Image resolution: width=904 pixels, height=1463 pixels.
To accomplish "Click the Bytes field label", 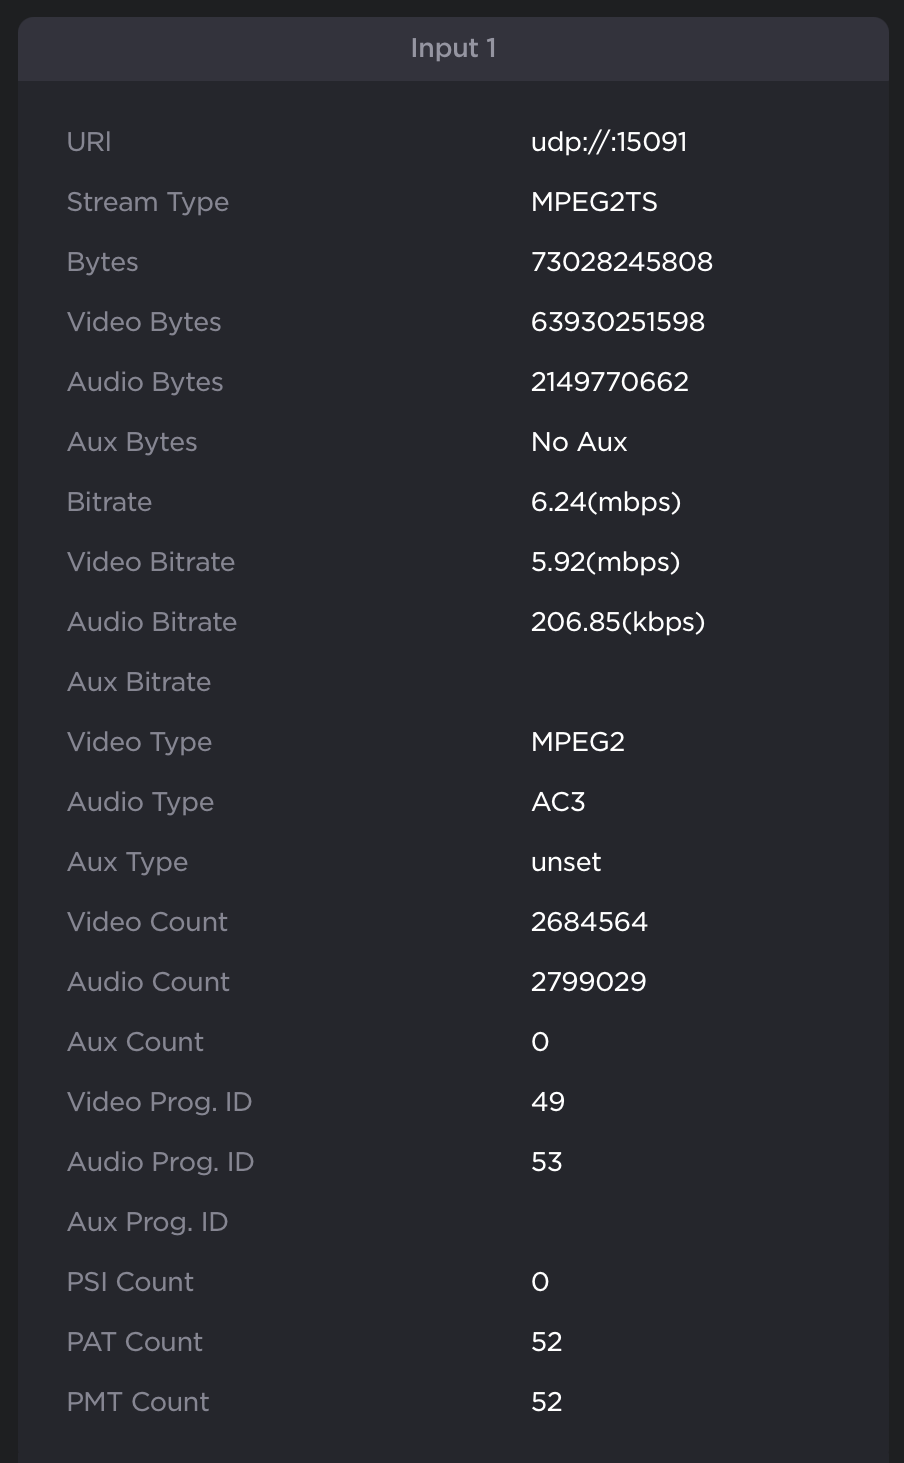I will 102,261.
